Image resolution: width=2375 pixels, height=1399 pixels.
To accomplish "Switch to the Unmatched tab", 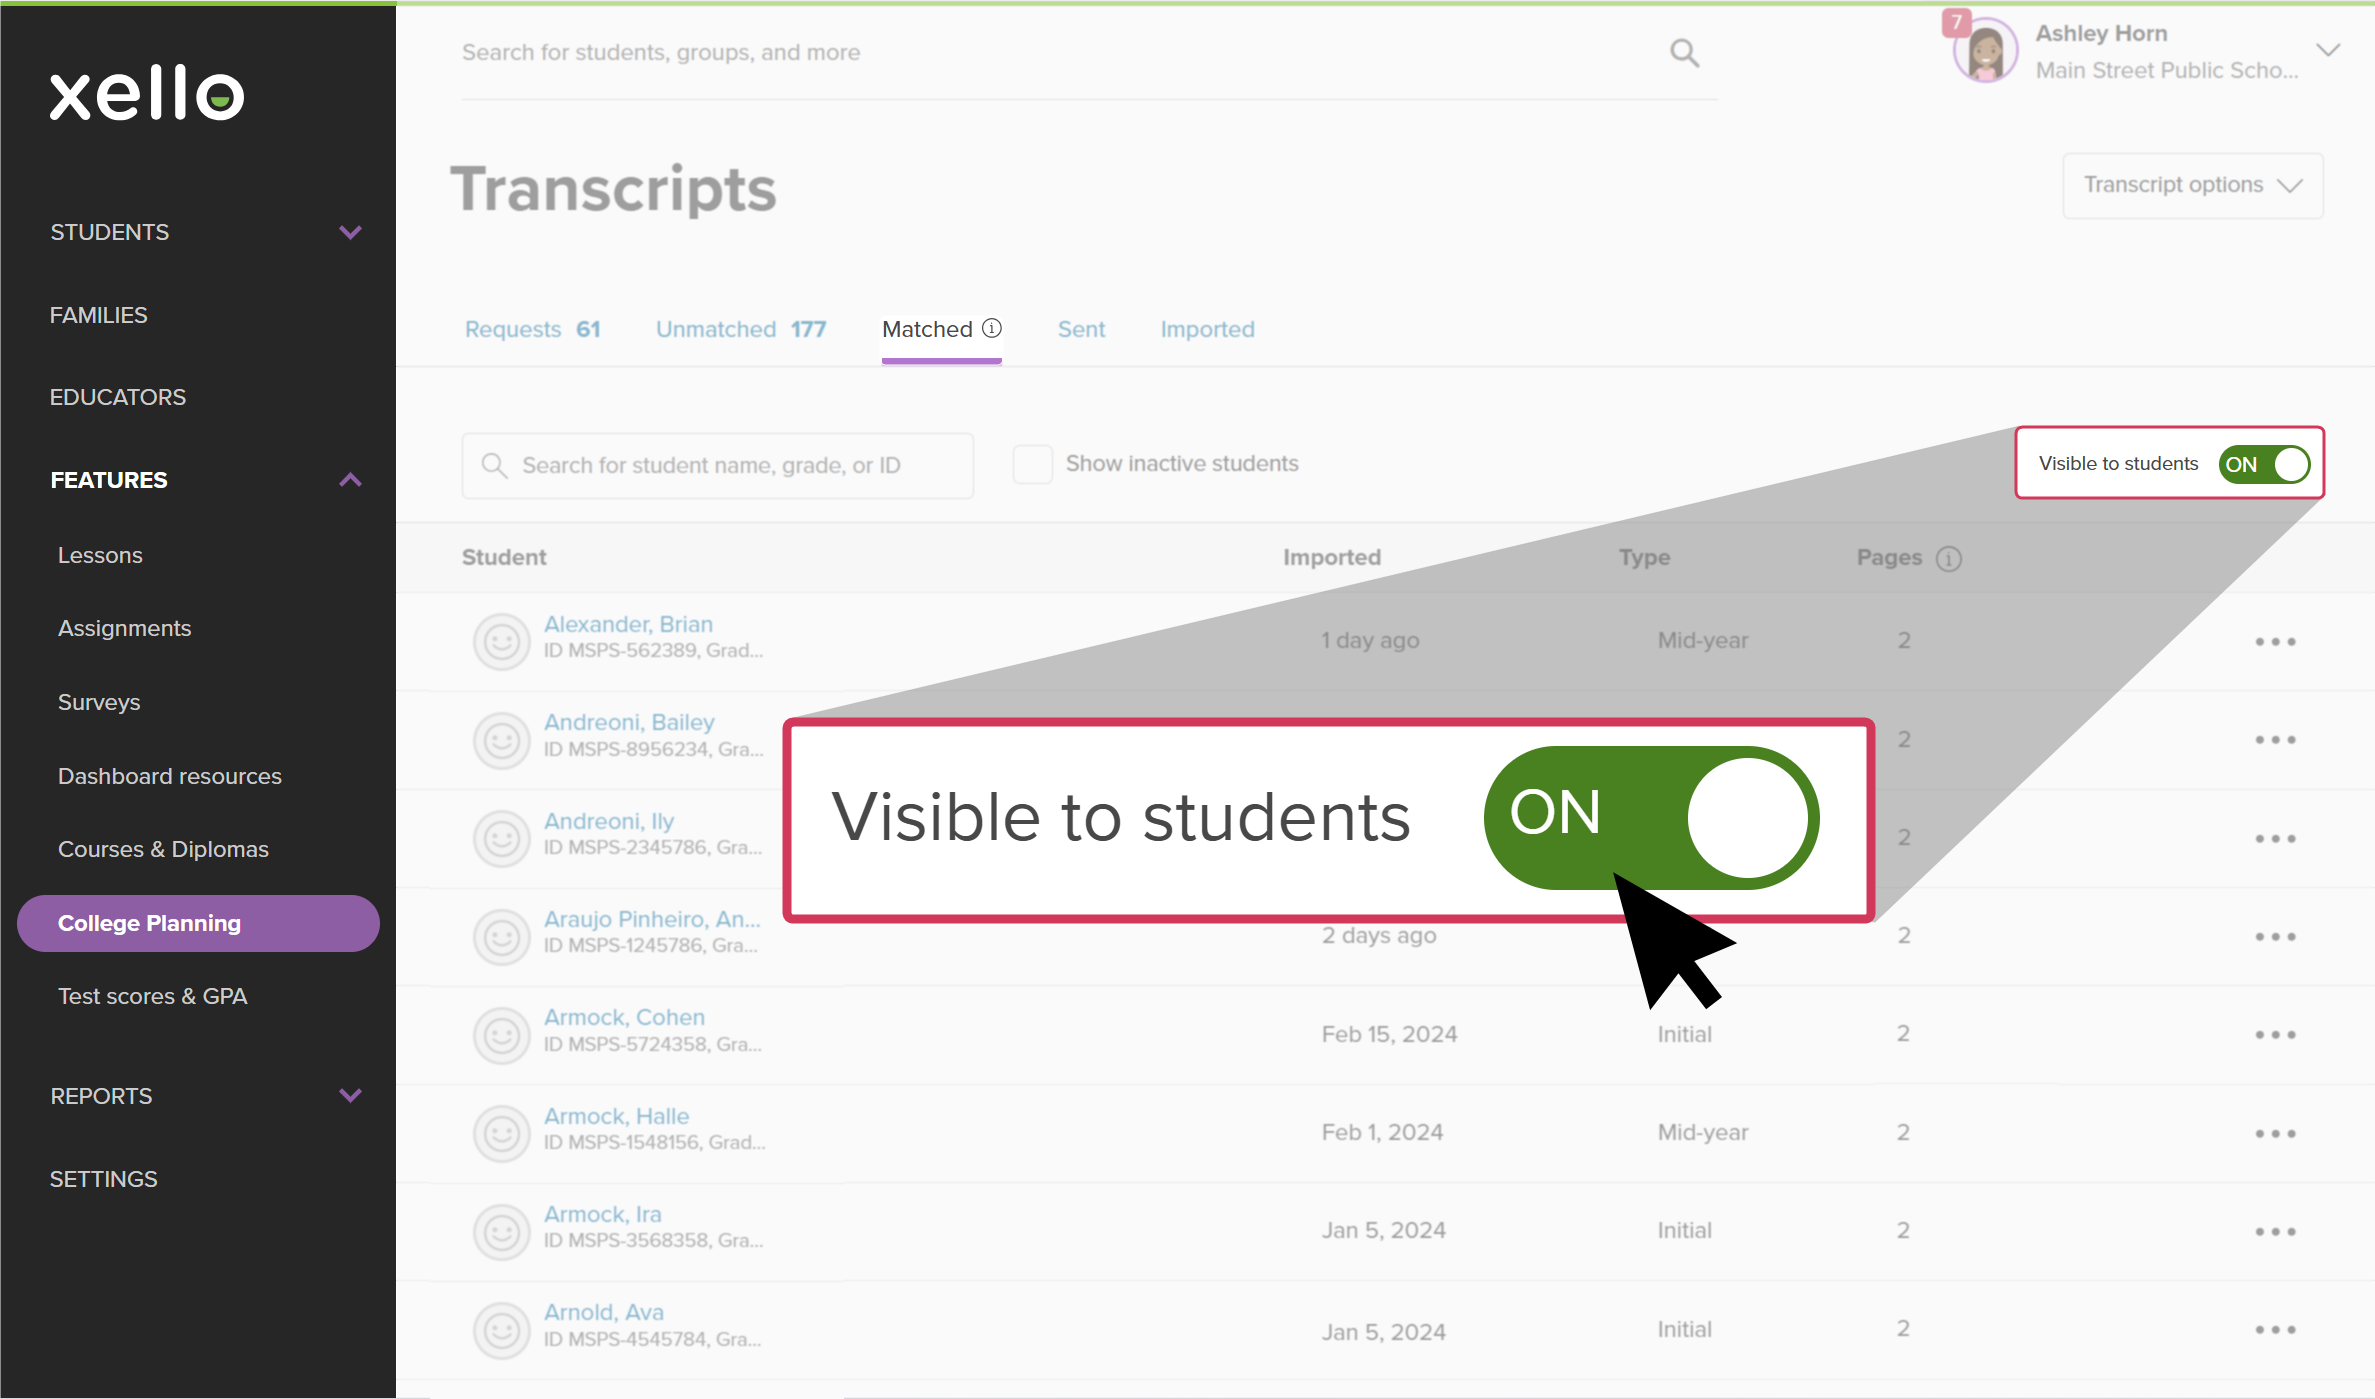I will click(740, 329).
